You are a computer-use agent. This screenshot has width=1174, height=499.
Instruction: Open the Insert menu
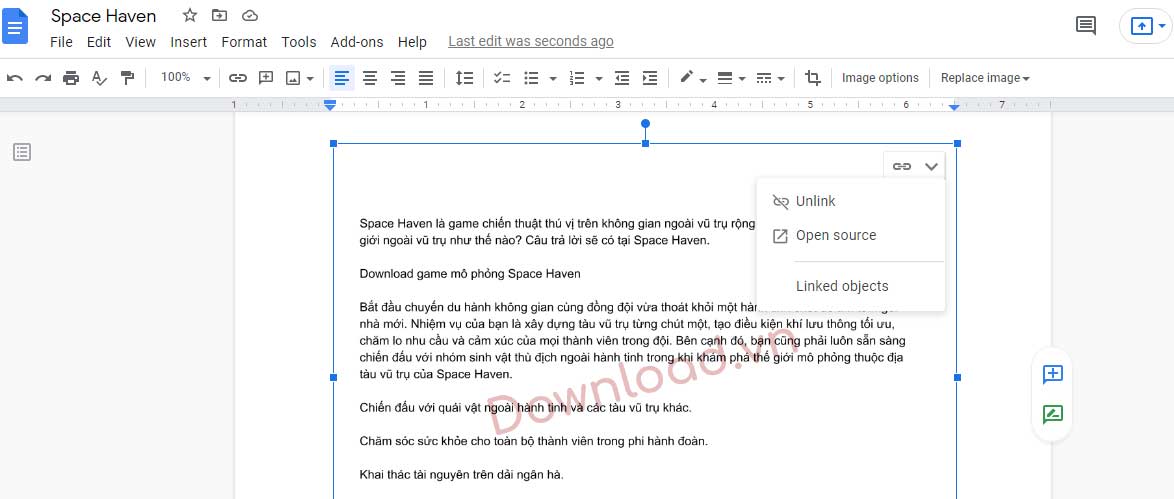tap(189, 42)
